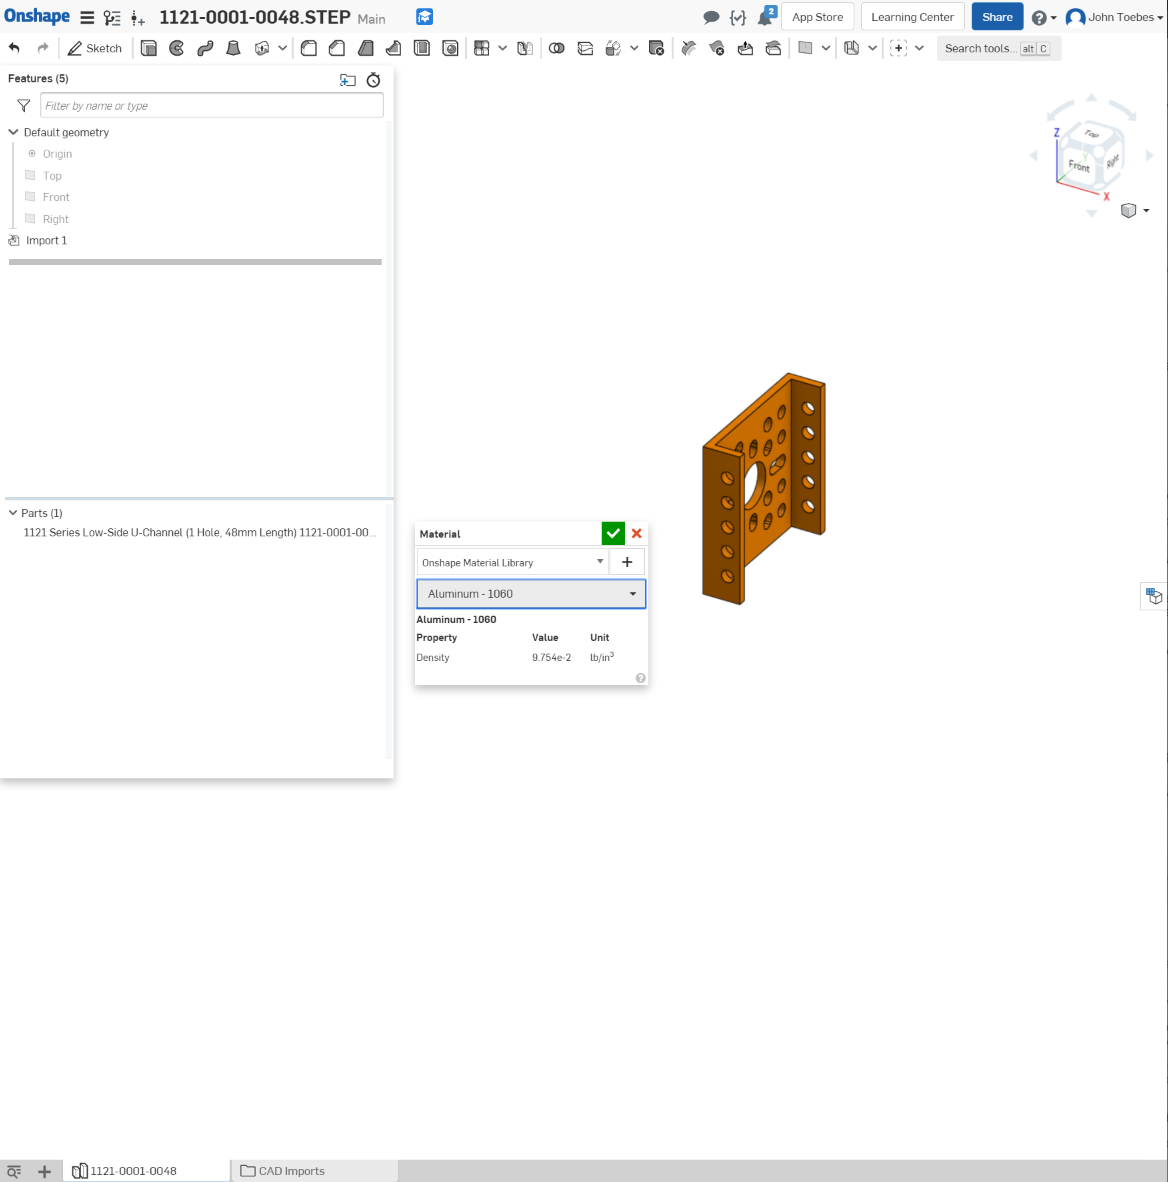The height and width of the screenshot is (1182, 1168).
Task: Open the custom features dropdown arrow
Action: [x=919, y=48]
